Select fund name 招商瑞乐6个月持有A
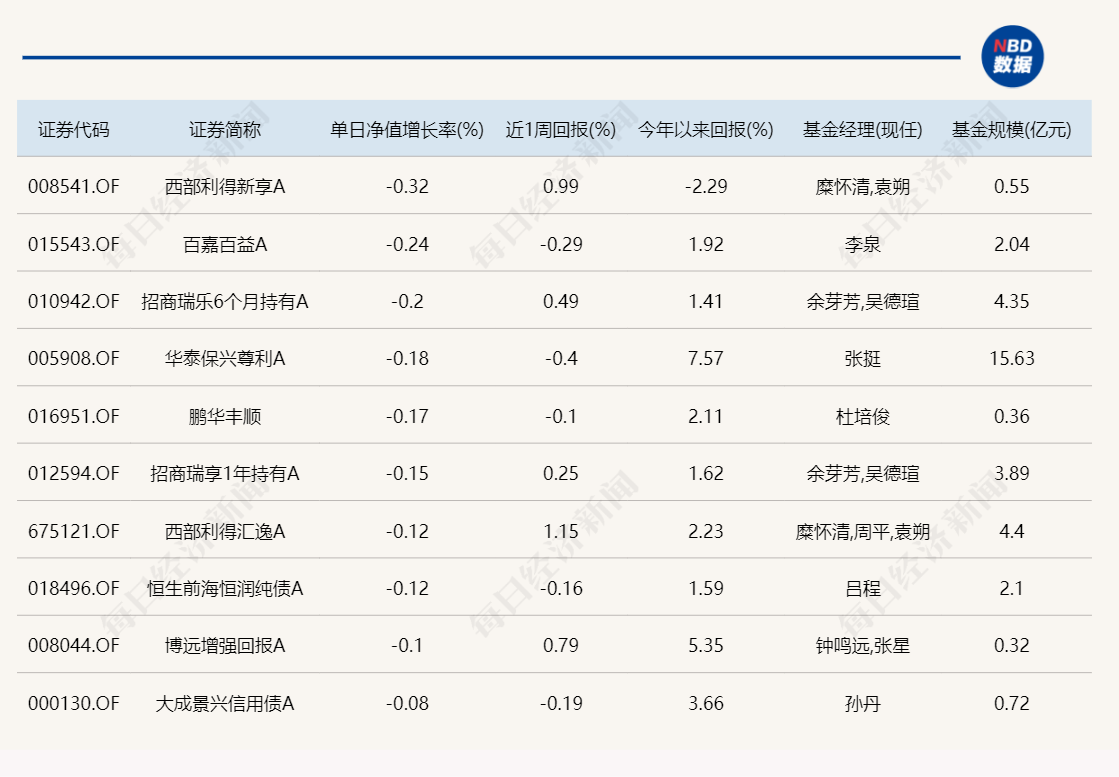This screenshot has width=1119, height=777. [225, 302]
